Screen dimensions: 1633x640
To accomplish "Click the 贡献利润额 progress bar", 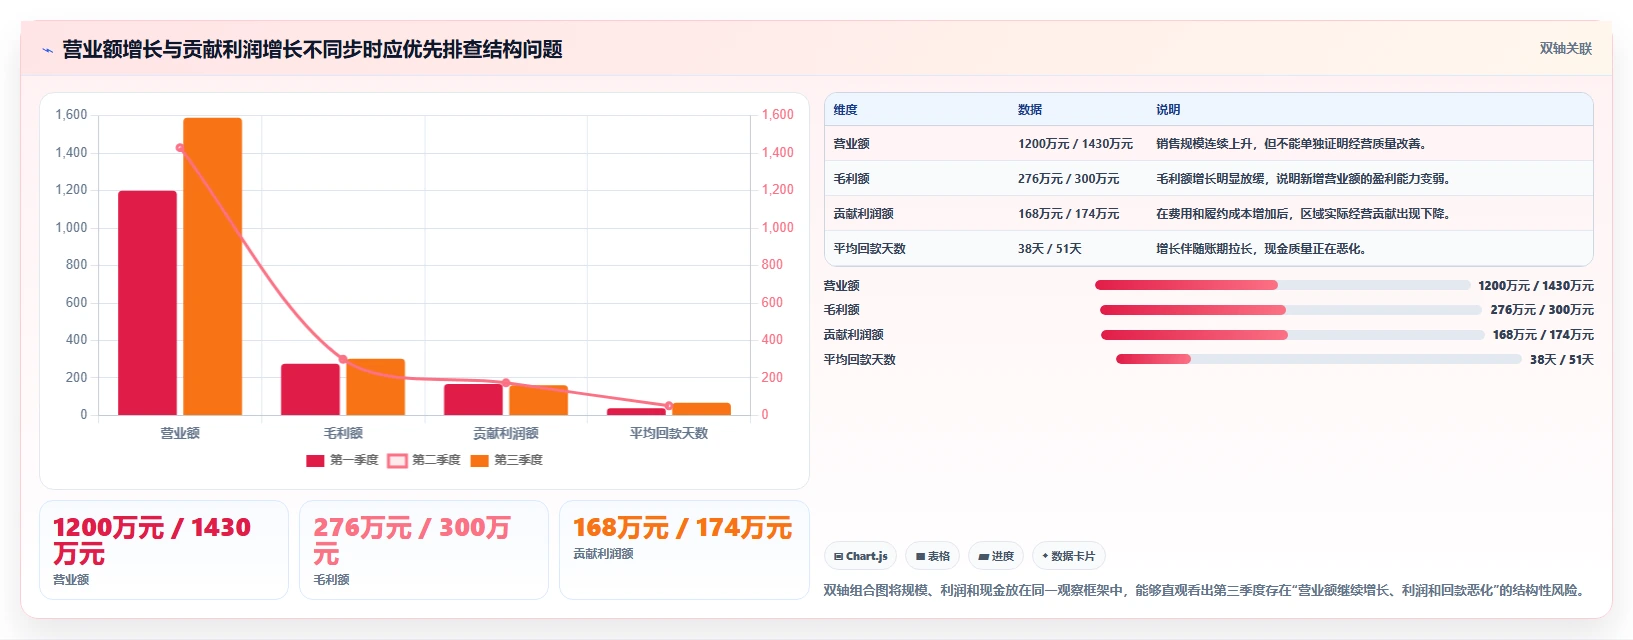I will tap(1292, 335).
